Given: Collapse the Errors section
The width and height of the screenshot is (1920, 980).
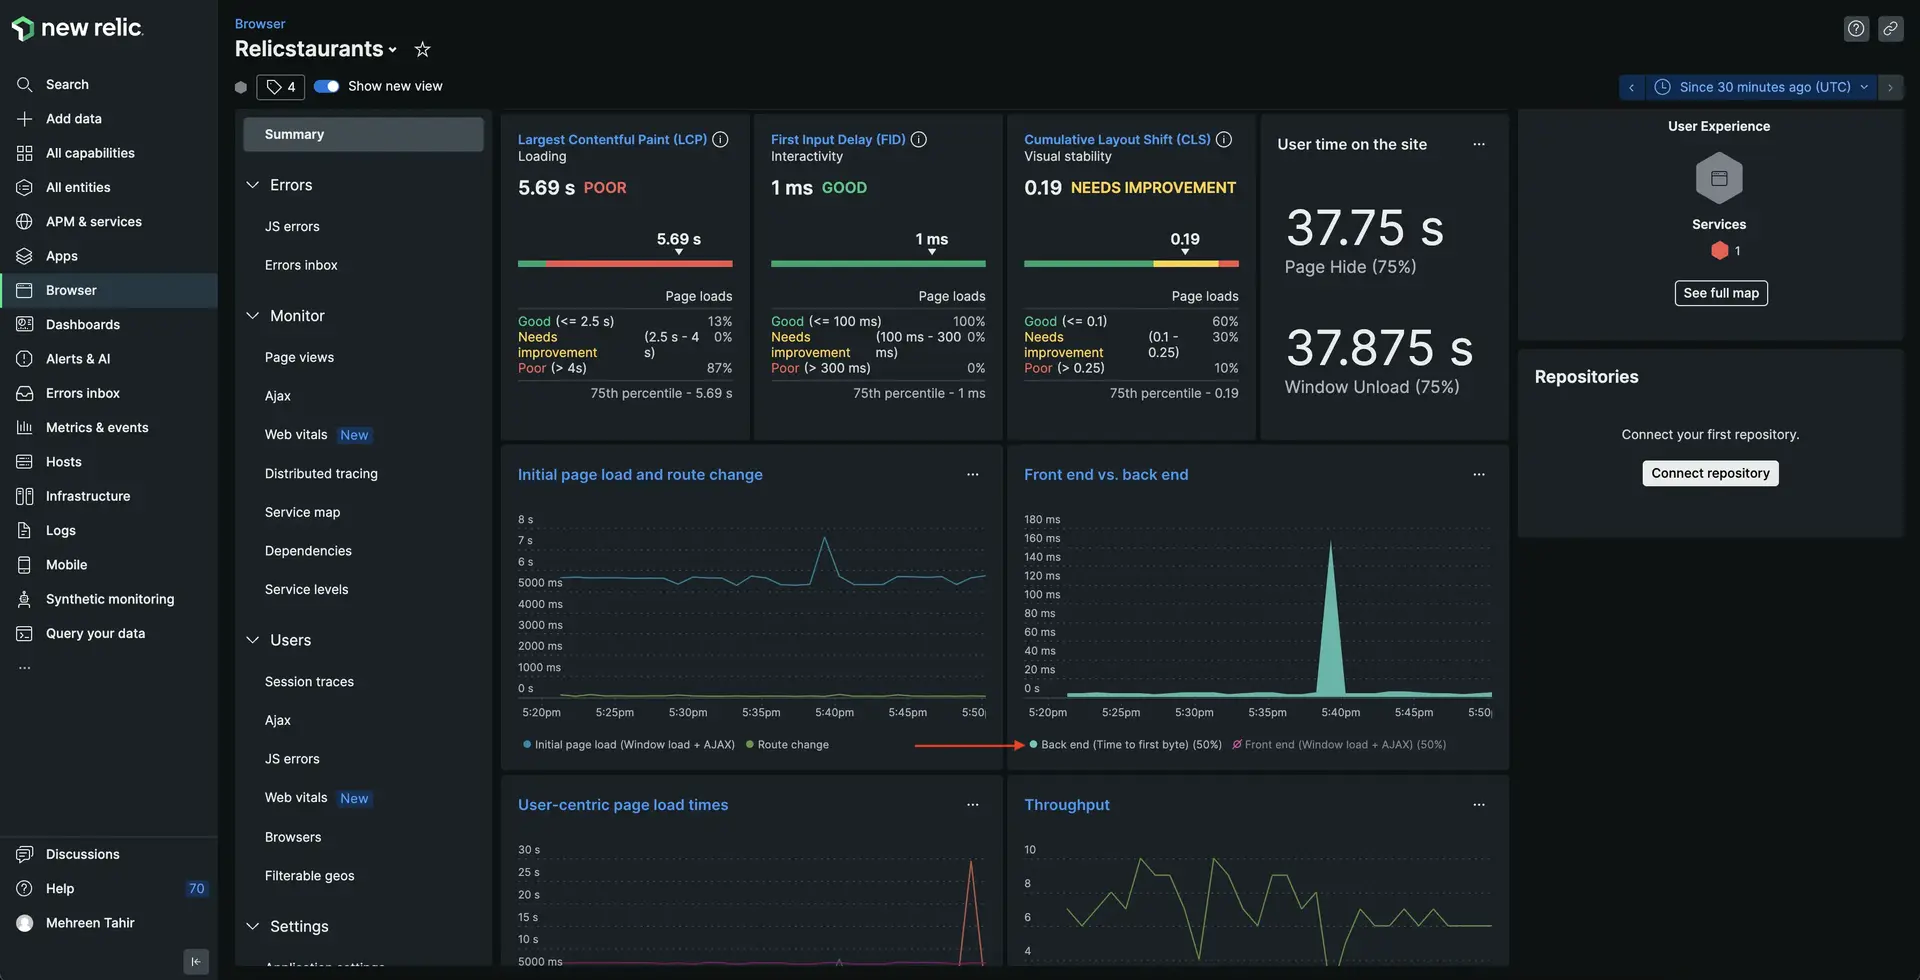Looking at the screenshot, I should click(253, 185).
